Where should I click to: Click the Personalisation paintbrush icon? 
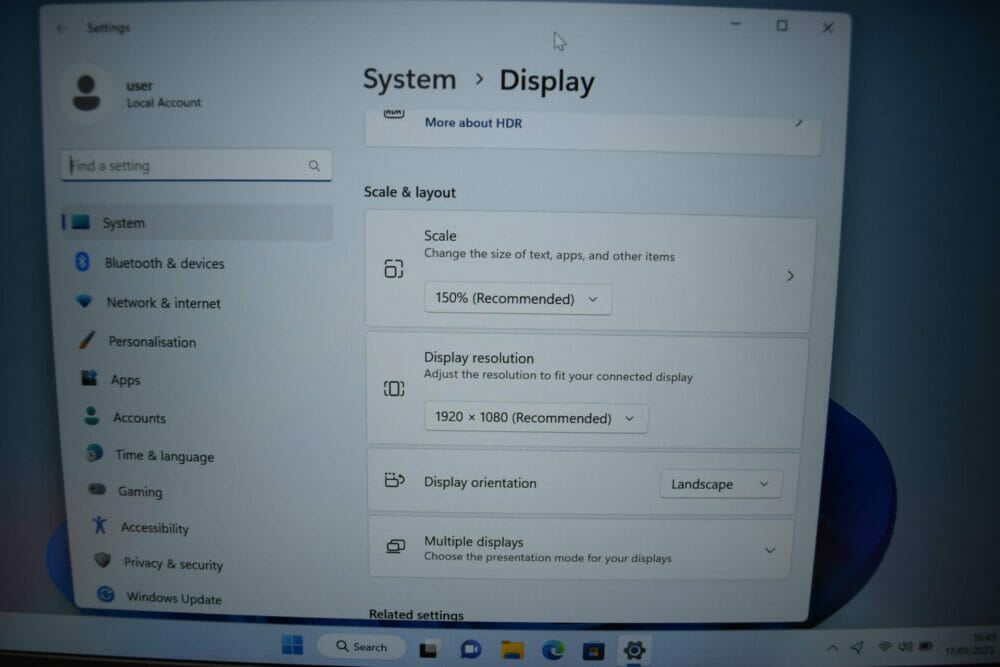(87, 339)
